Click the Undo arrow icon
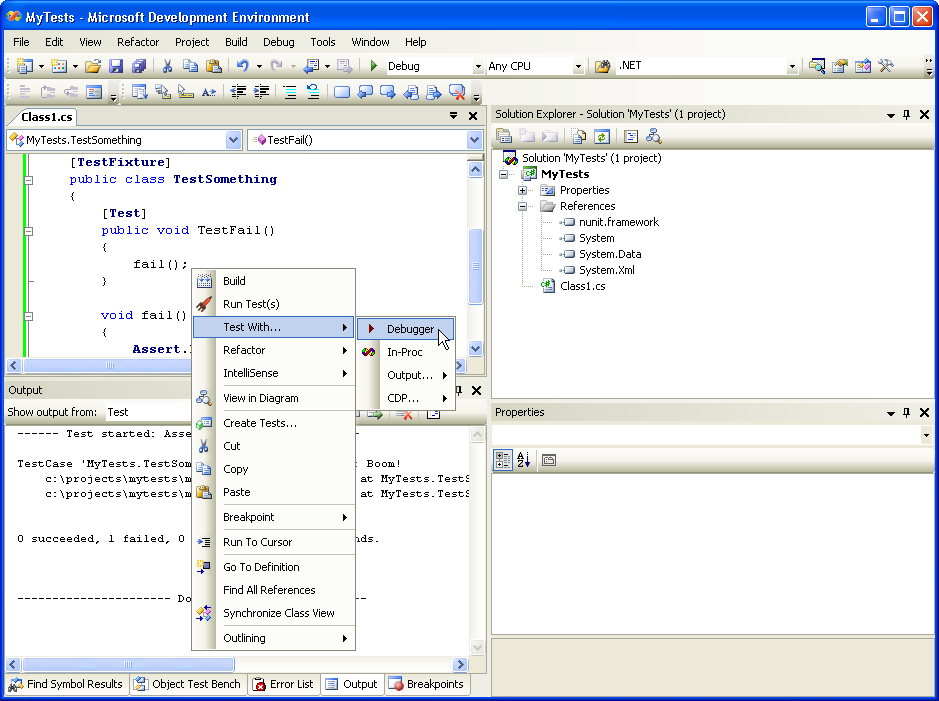Viewport: 939px width, 701px height. (x=242, y=66)
